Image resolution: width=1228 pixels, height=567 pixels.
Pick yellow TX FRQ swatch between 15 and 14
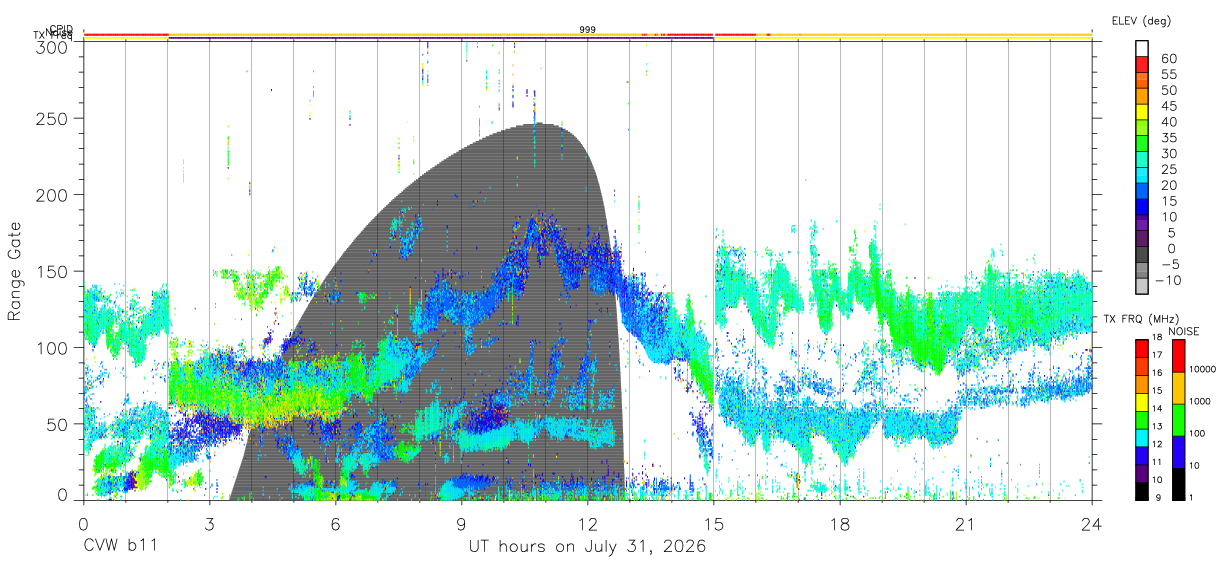point(1140,402)
